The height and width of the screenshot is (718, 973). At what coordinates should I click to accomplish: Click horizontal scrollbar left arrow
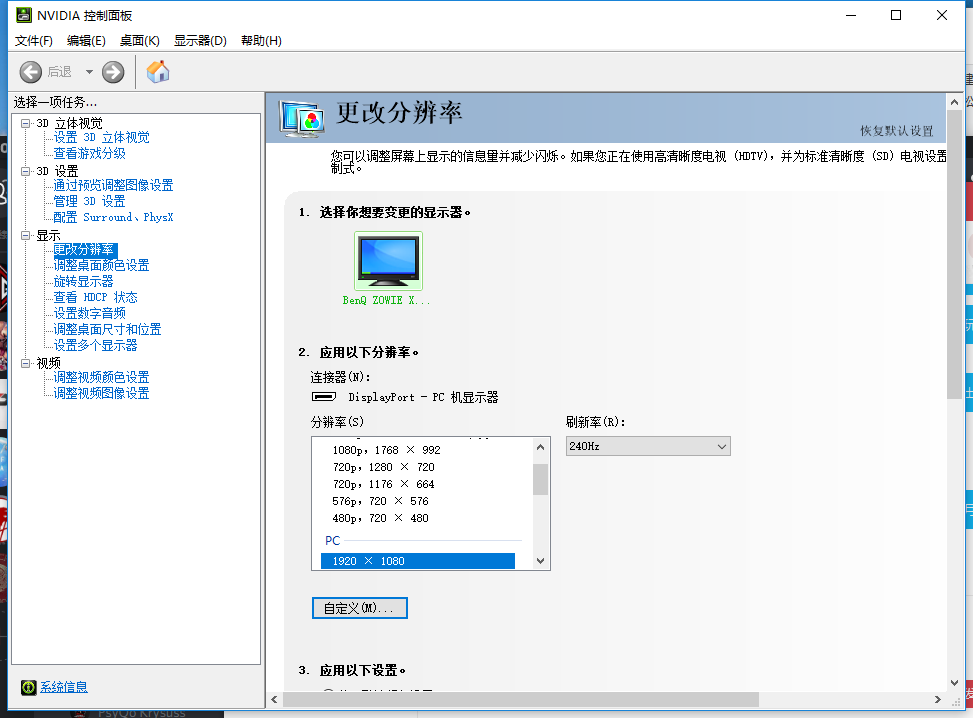274,699
